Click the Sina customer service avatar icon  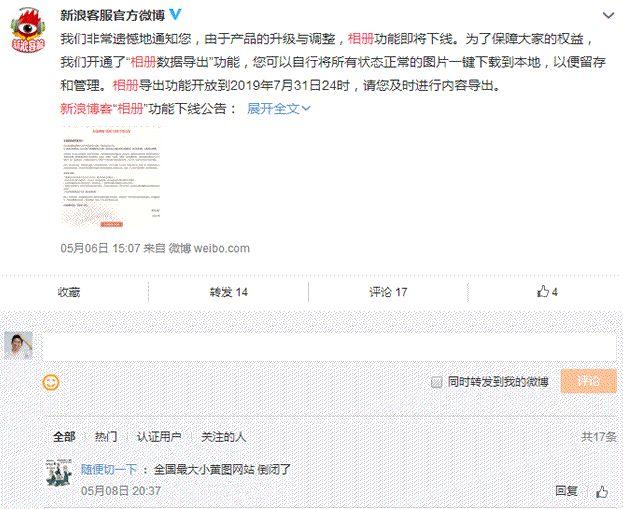tap(28, 31)
